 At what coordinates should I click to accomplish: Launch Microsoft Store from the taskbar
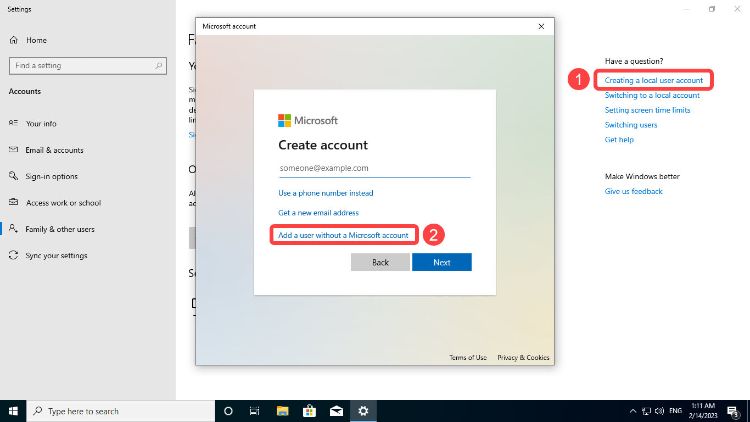310,411
